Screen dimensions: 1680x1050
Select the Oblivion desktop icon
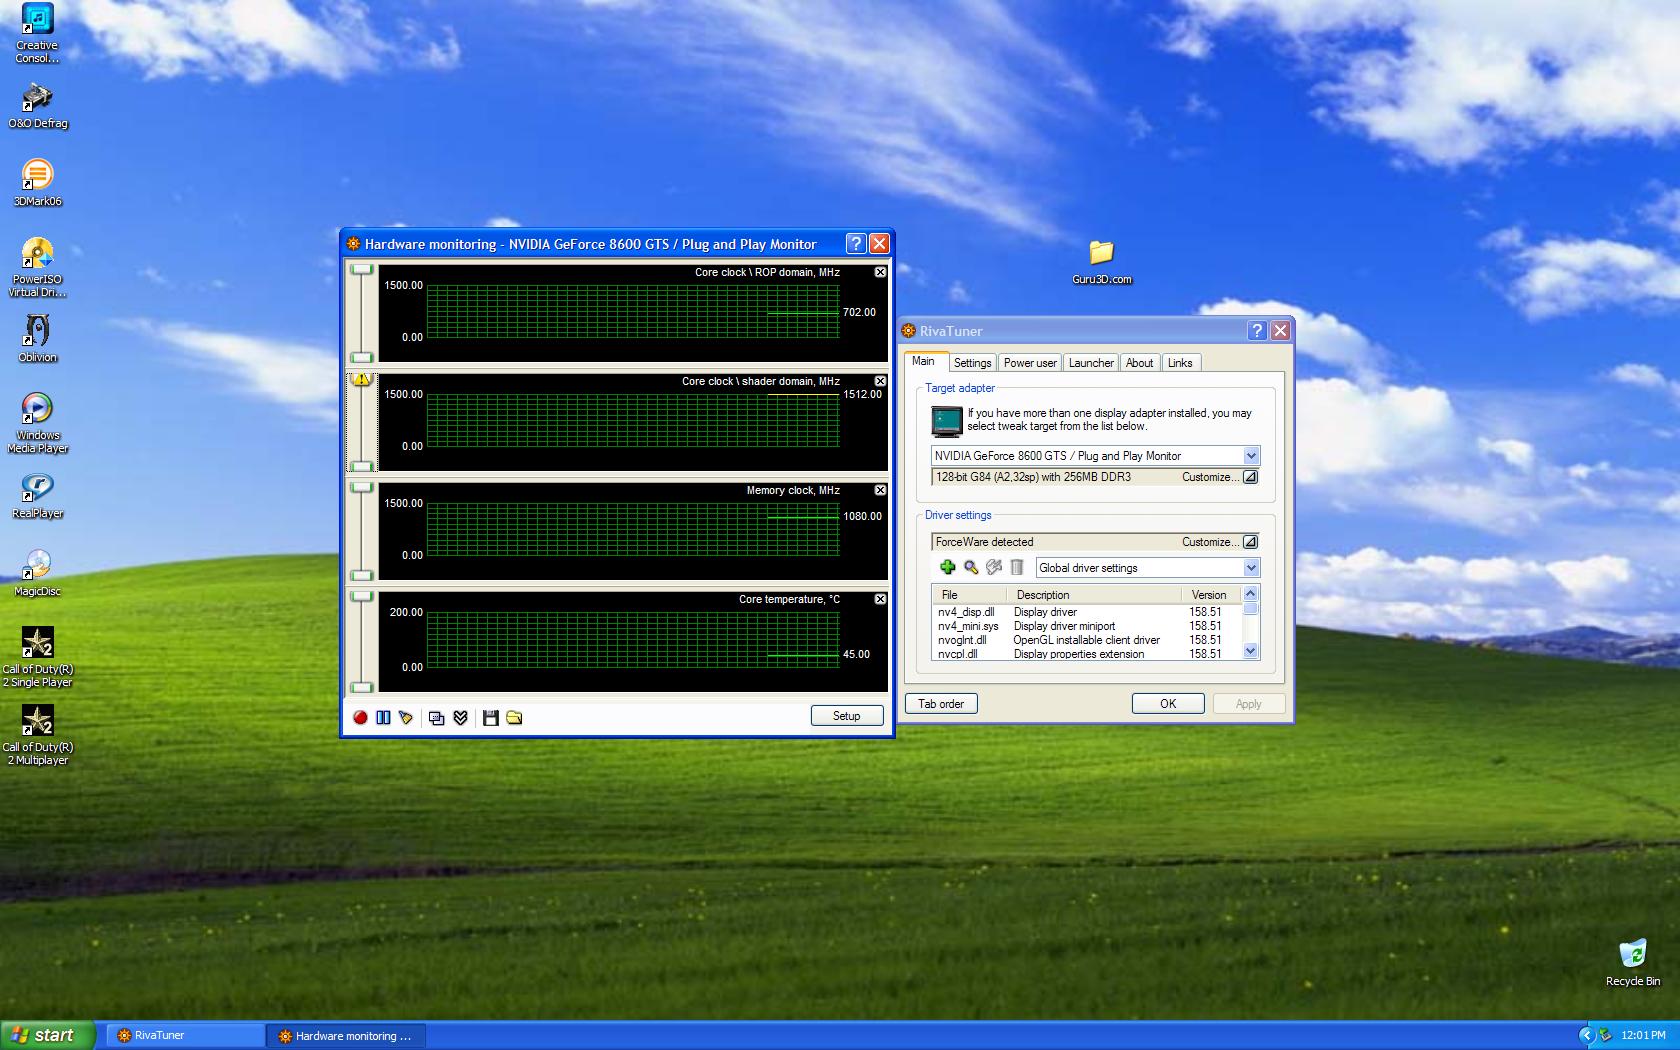(x=37, y=339)
